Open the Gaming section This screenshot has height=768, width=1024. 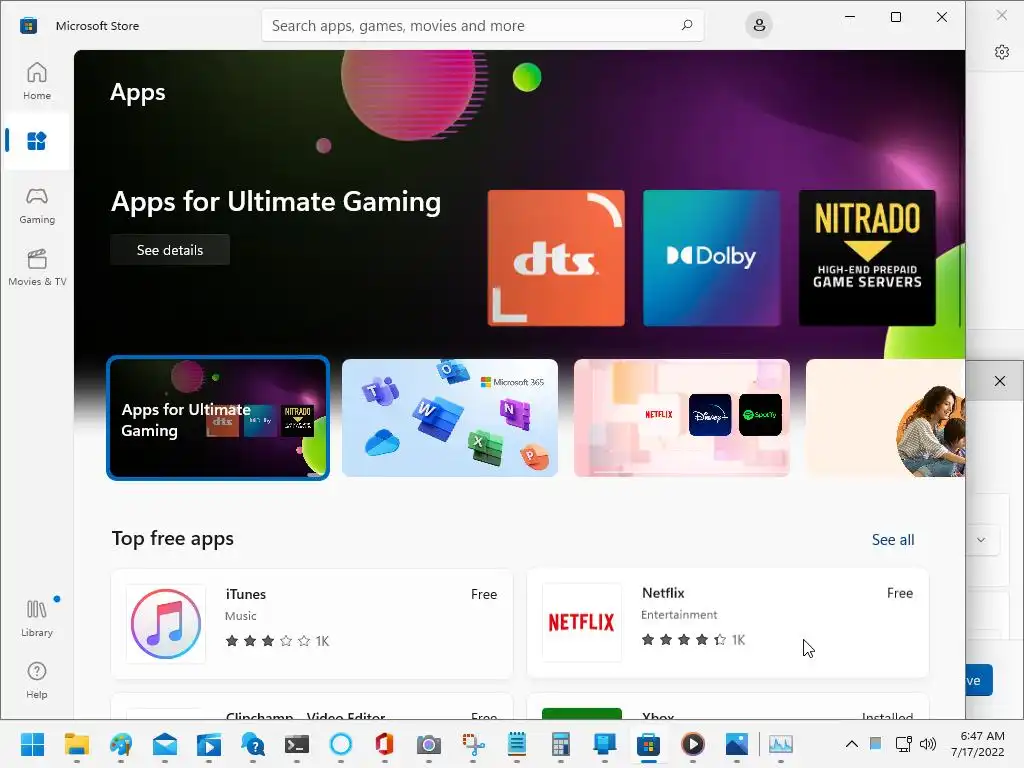click(37, 206)
